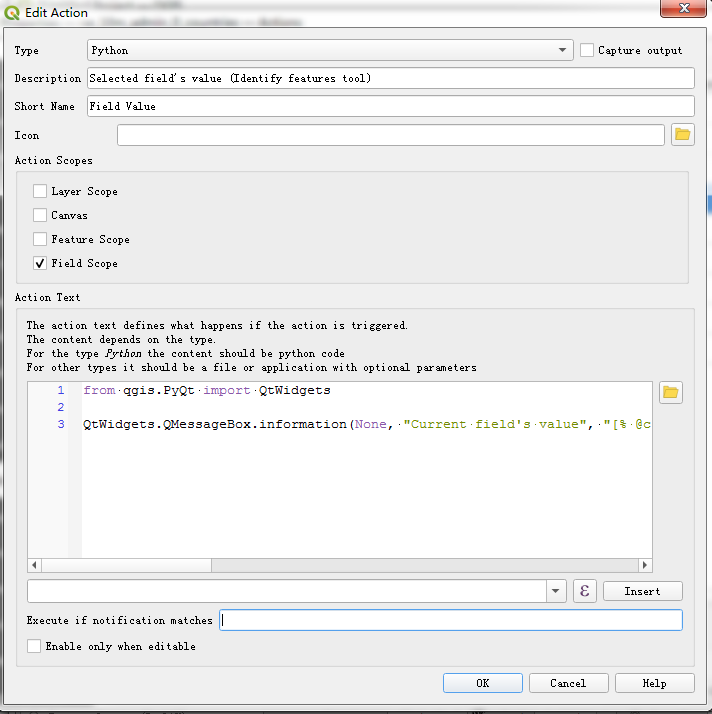Browse for icon file with folder button
Image resolution: width=712 pixels, height=714 pixels.
(682, 135)
